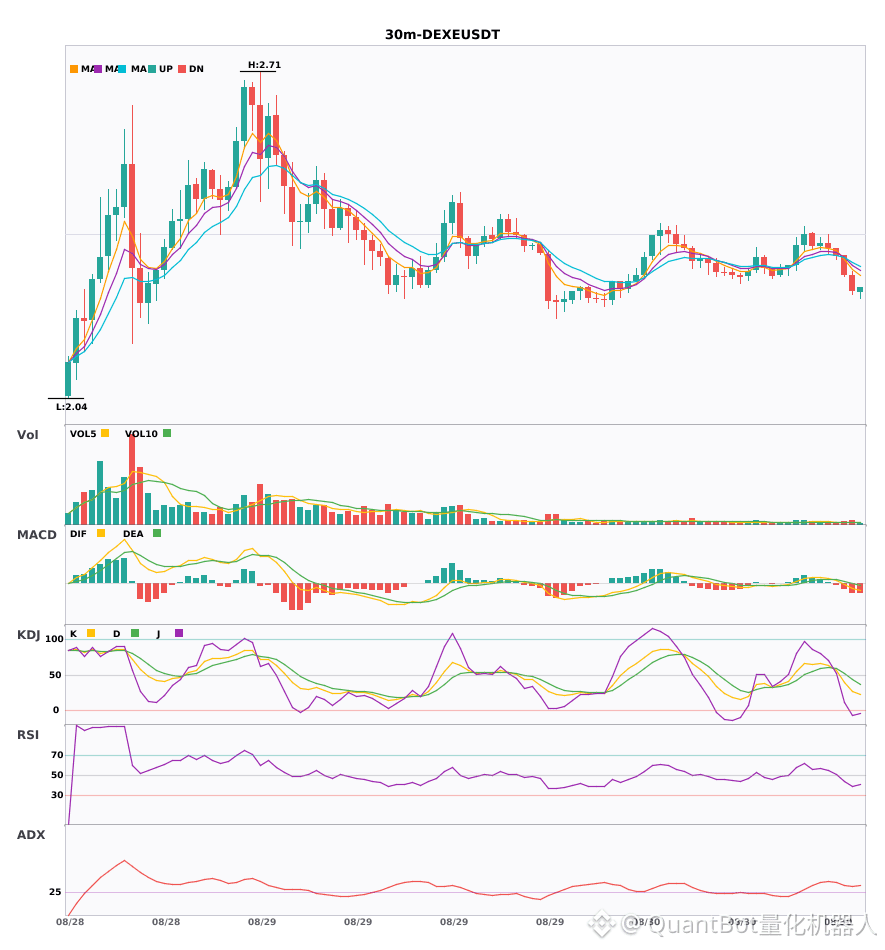The width and height of the screenshot is (885, 950).
Task: Select the green D legend swatch
Action: 135,633
